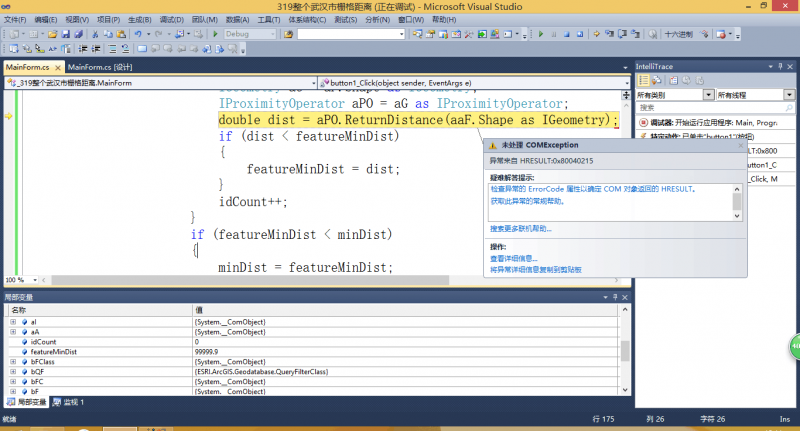
Task: Open the 调试(D) Debug menu
Action: point(171,19)
